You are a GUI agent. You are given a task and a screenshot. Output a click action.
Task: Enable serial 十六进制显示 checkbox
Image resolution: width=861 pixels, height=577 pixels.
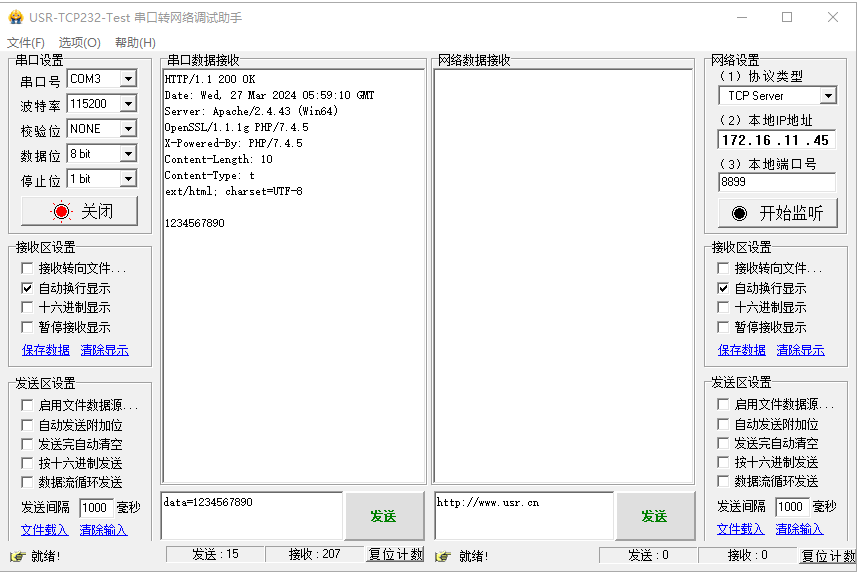[x=27, y=307]
